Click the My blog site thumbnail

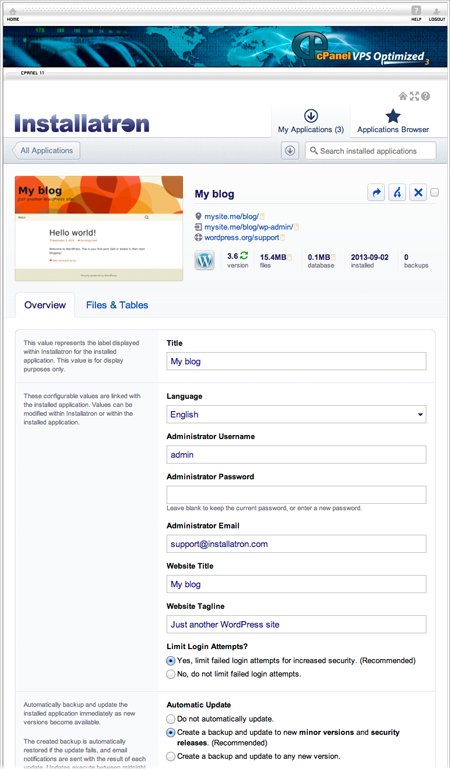point(99,229)
